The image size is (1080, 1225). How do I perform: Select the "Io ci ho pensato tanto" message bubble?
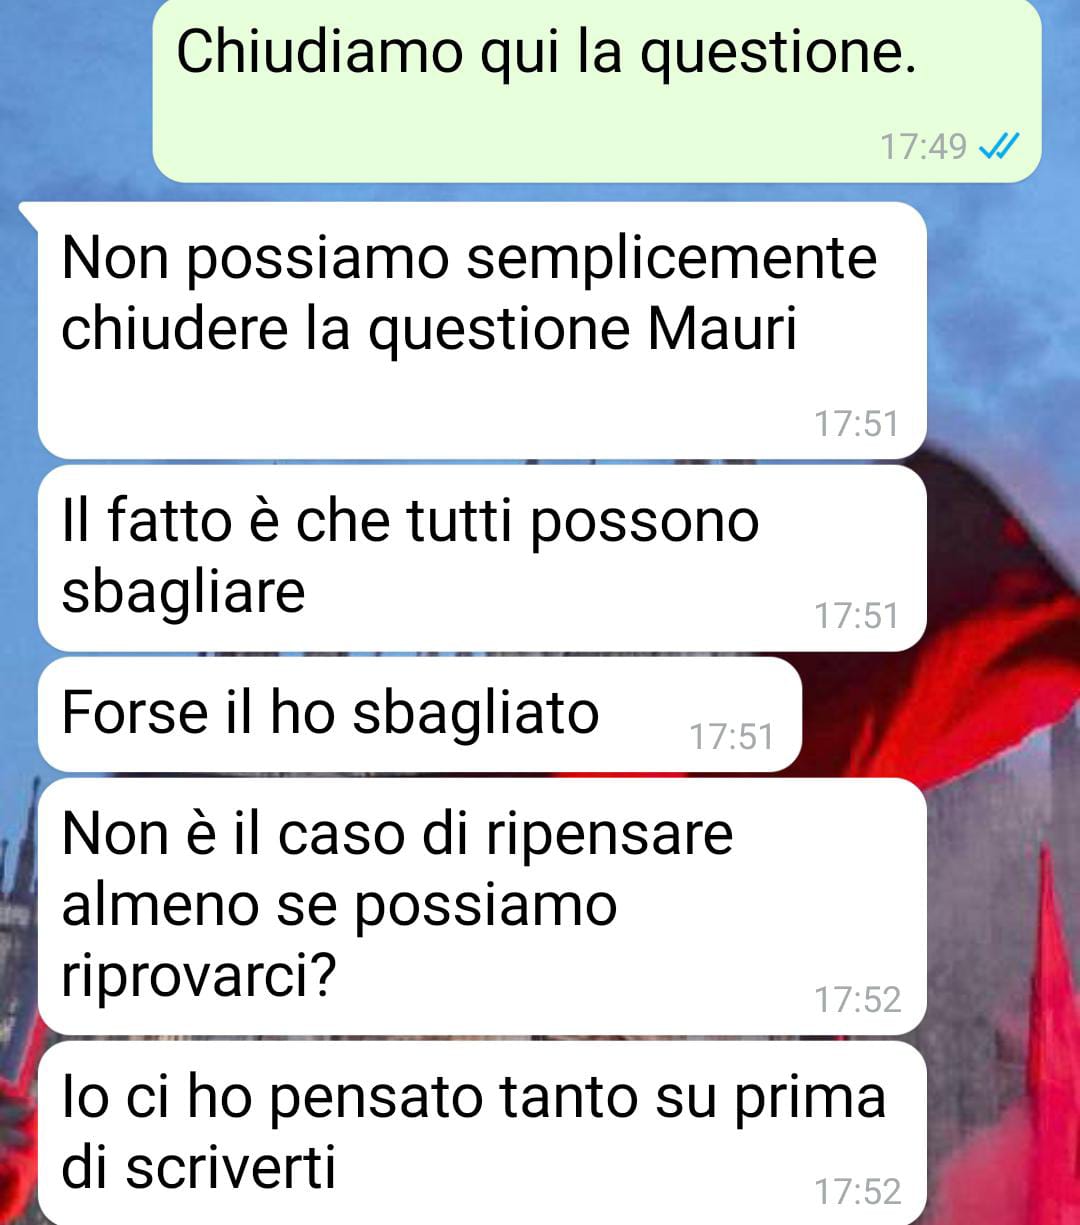tap(482, 1133)
